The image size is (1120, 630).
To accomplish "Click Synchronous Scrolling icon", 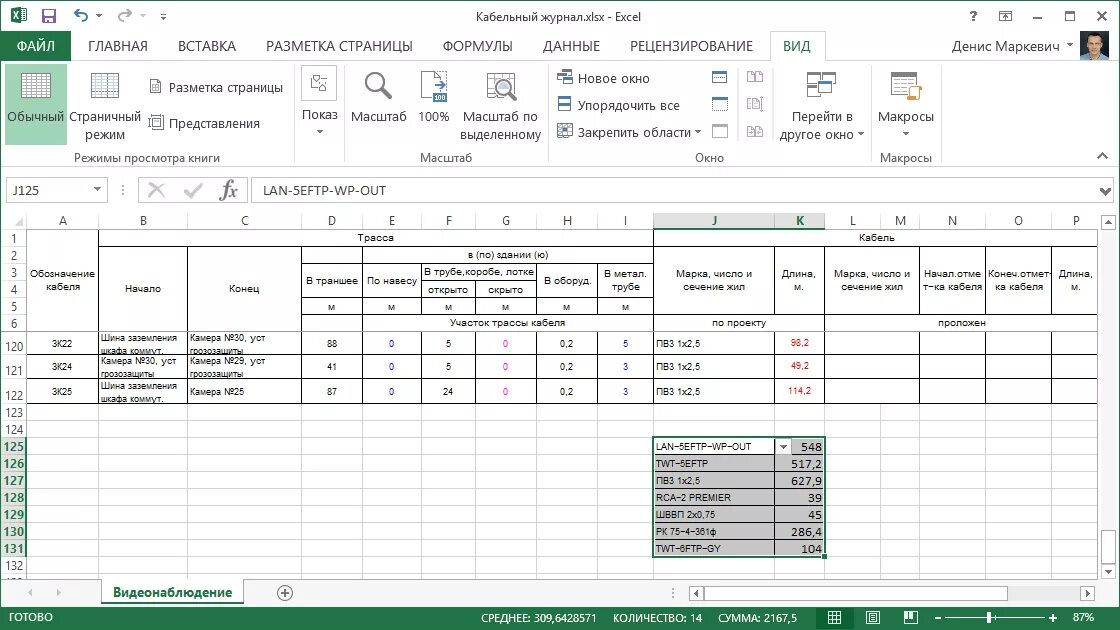I will point(754,104).
